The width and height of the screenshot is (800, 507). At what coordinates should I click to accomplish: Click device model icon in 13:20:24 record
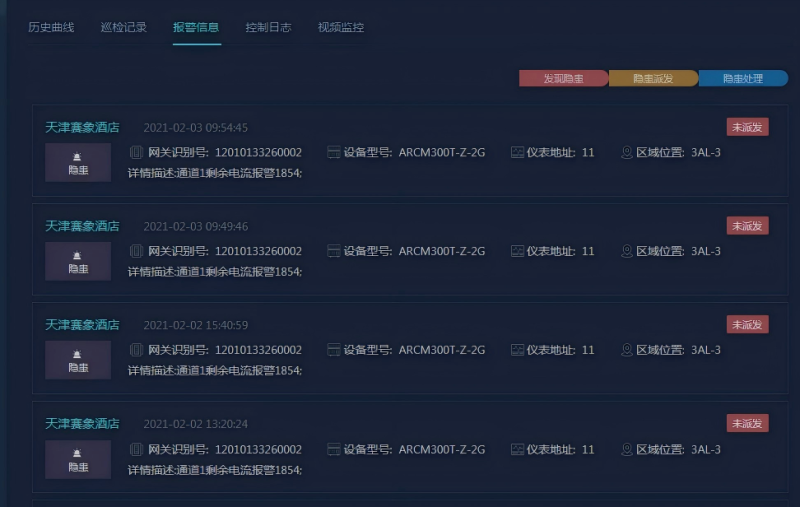pyautogui.click(x=334, y=449)
